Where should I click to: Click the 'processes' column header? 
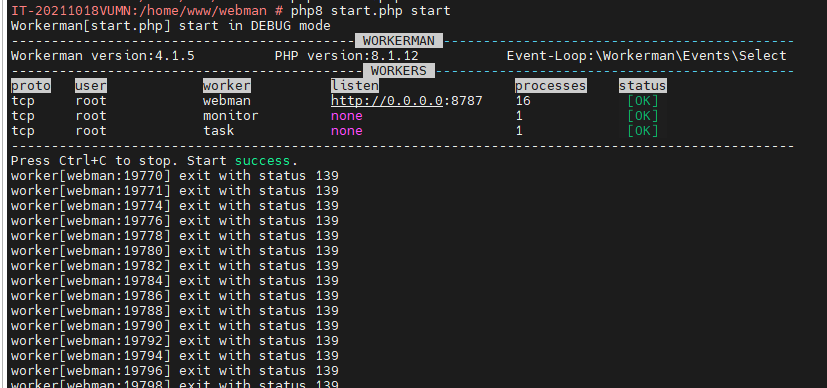(x=551, y=85)
